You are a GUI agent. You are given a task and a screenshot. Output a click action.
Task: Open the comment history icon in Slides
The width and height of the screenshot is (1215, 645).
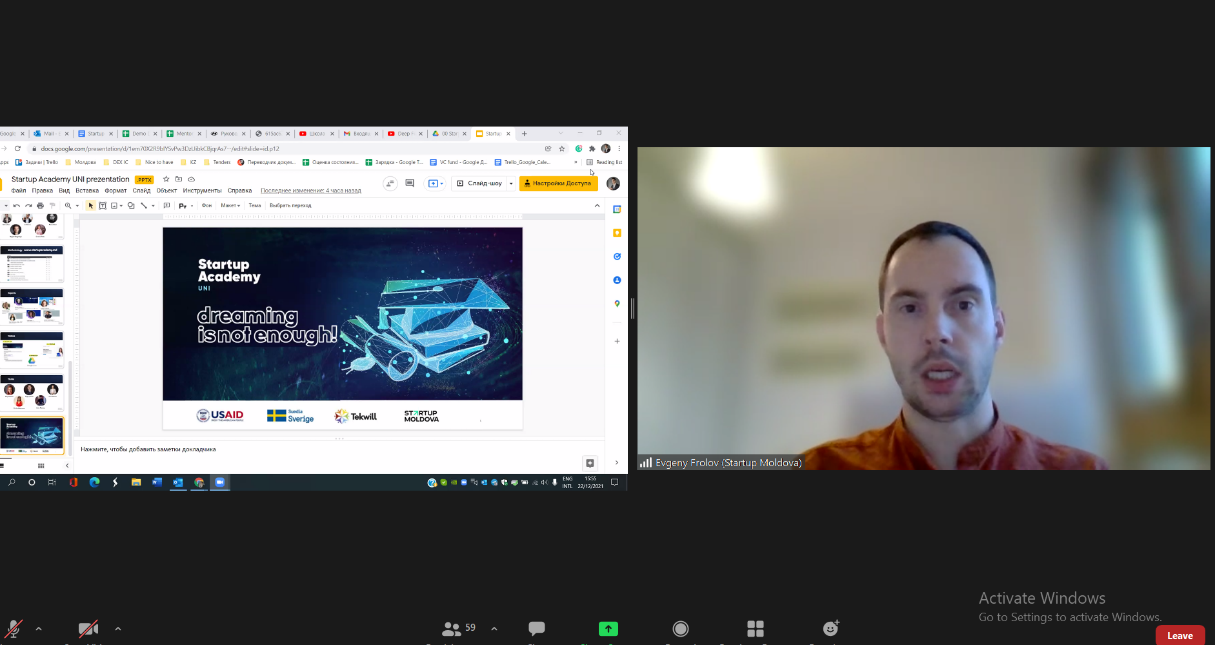[x=410, y=183]
